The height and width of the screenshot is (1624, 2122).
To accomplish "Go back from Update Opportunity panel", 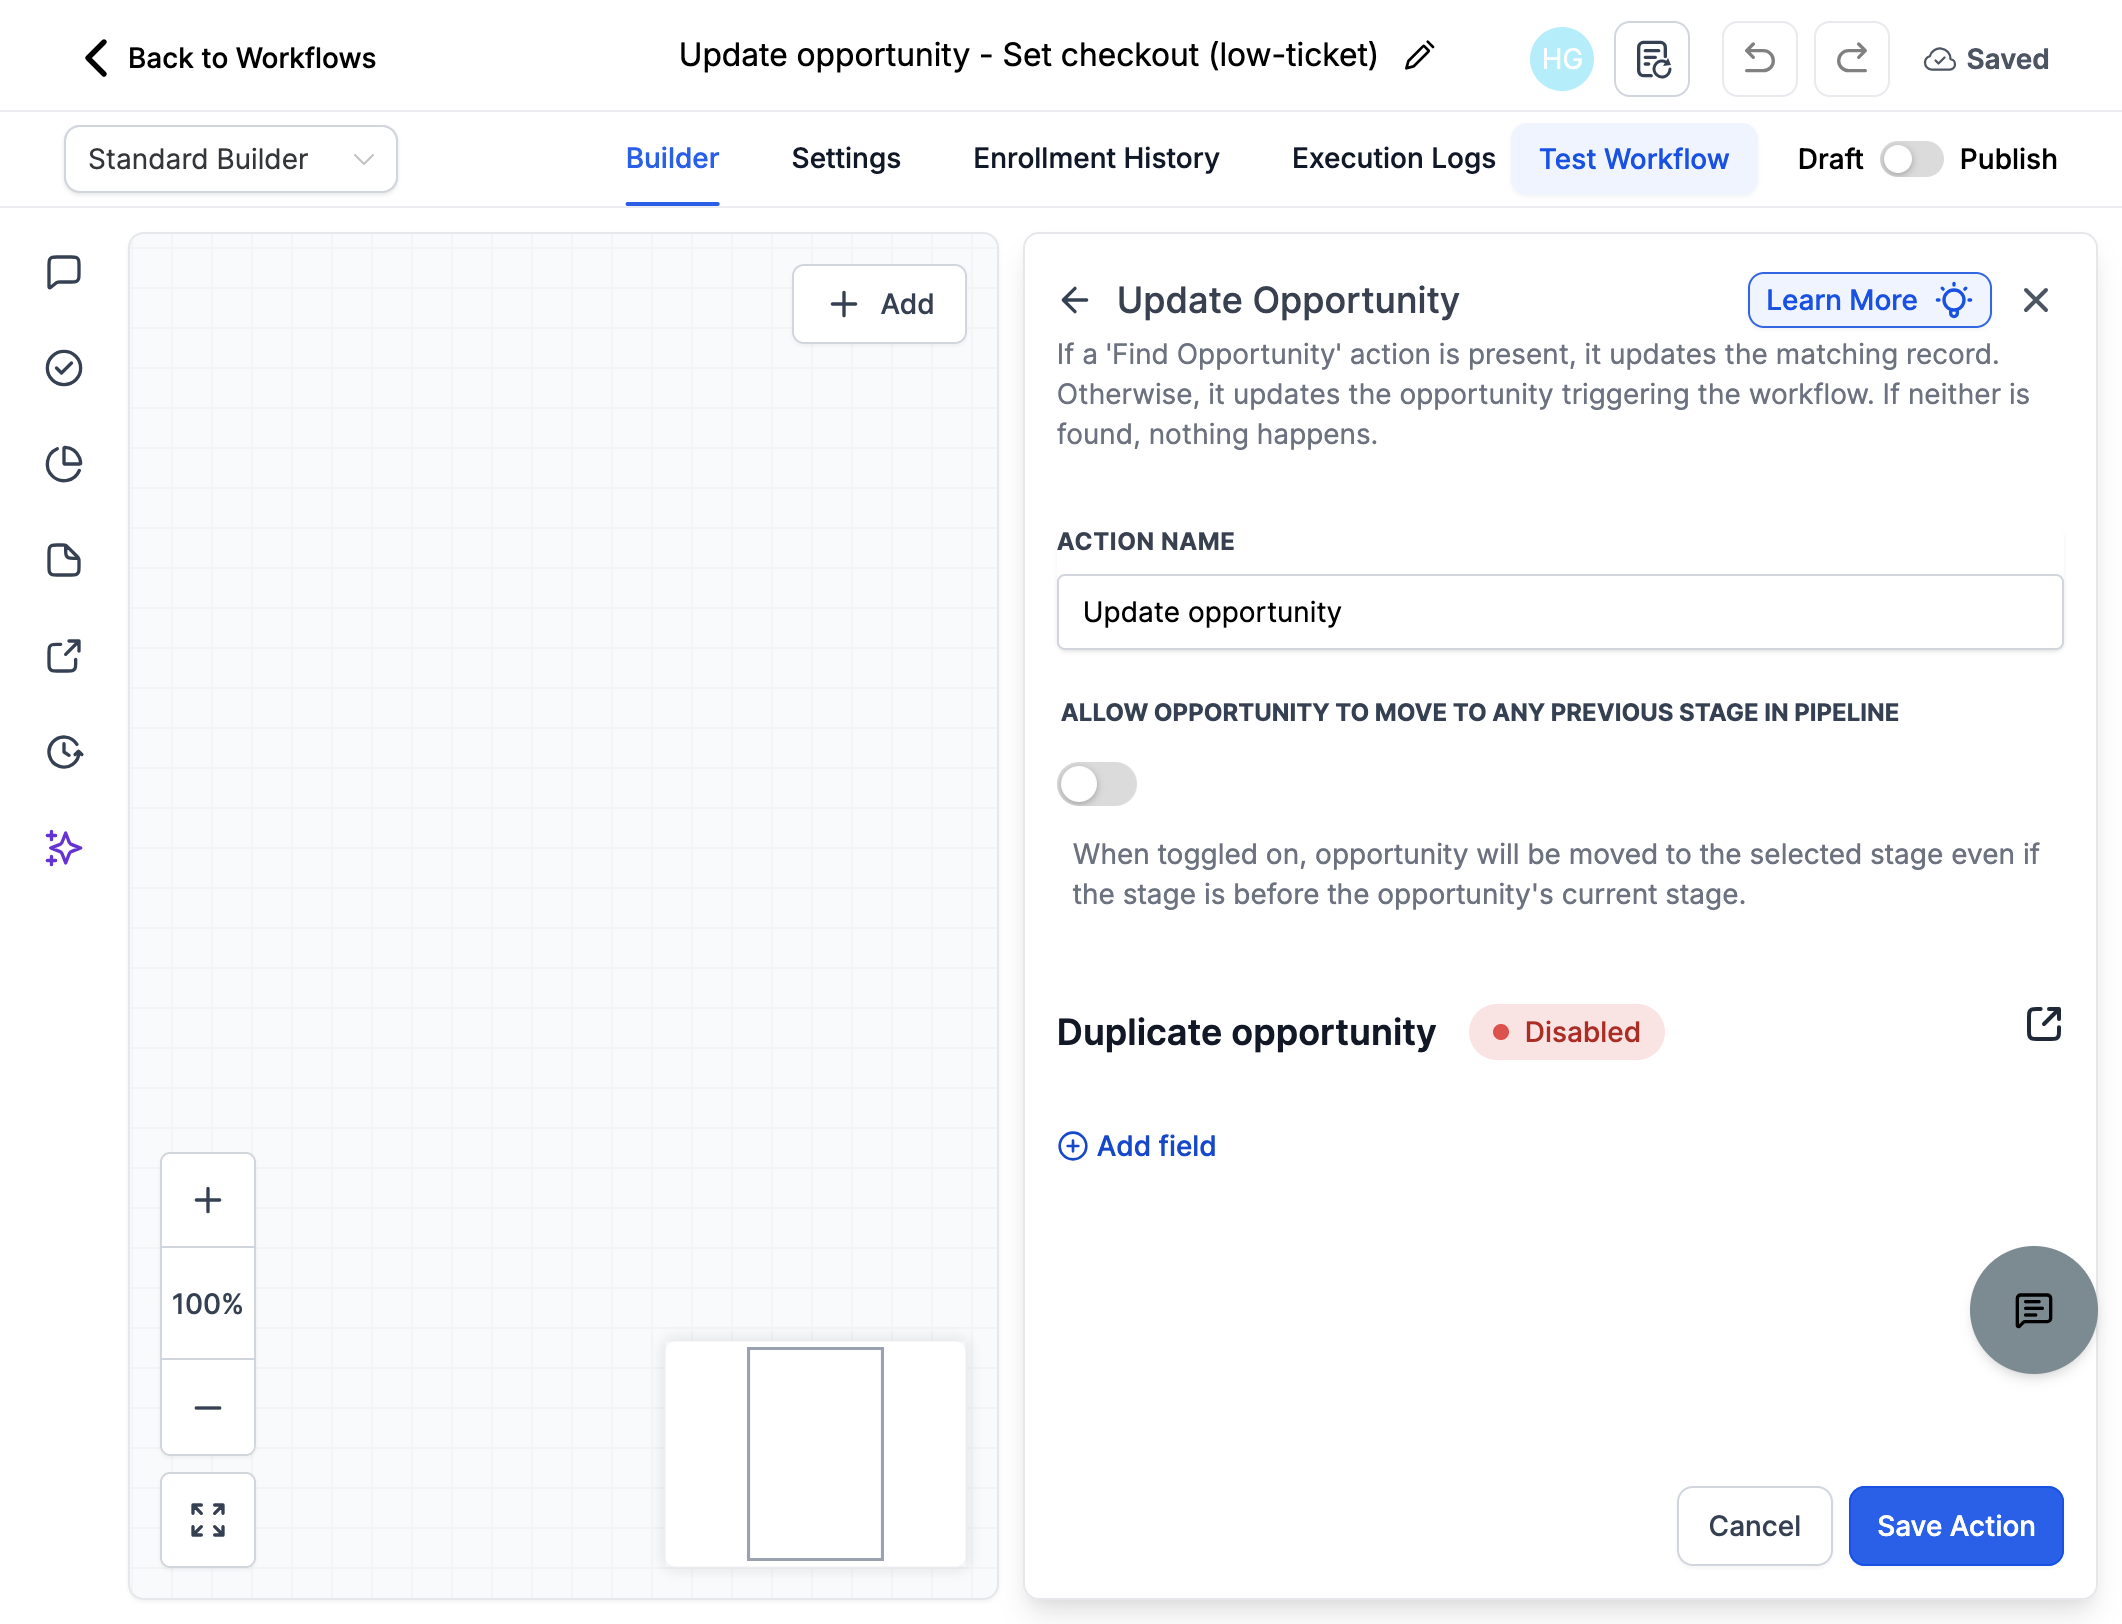I will 1075,300.
